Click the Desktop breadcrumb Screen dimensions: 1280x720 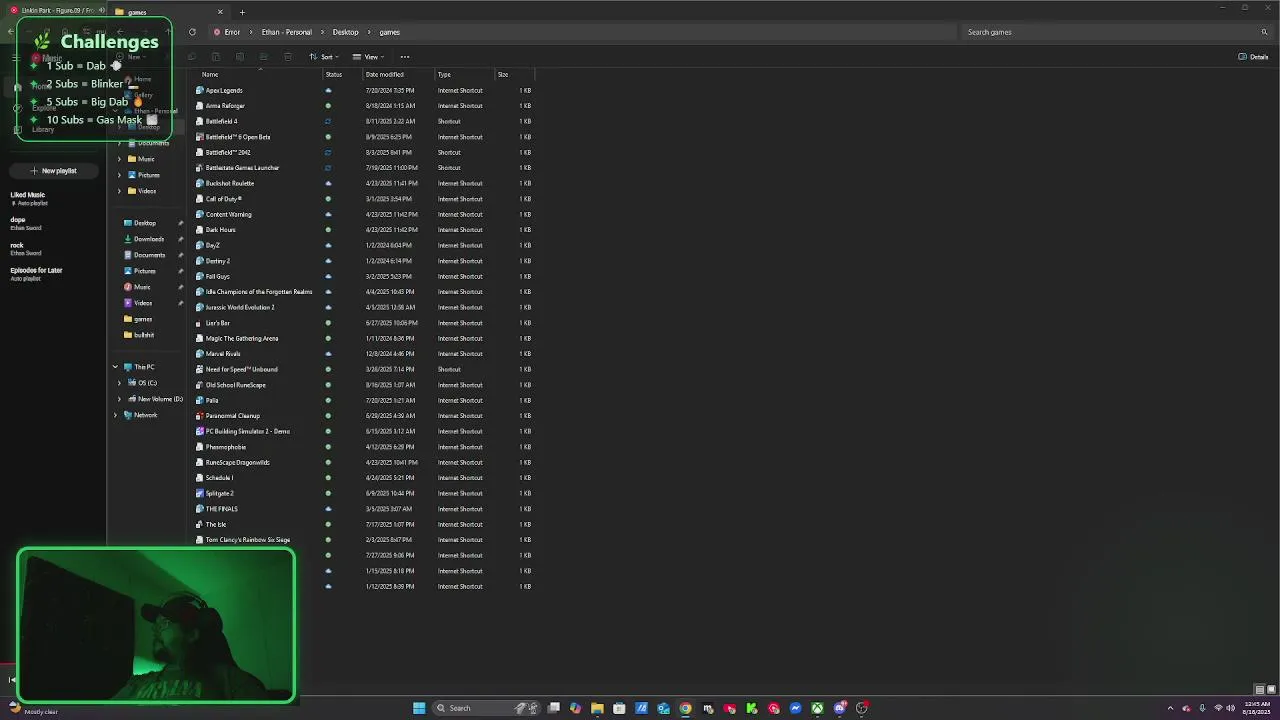click(x=345, y=32)
